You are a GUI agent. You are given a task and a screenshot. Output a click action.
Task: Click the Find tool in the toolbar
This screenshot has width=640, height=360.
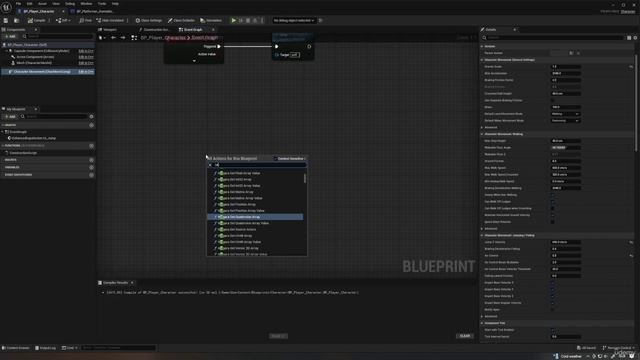[85, 20]
